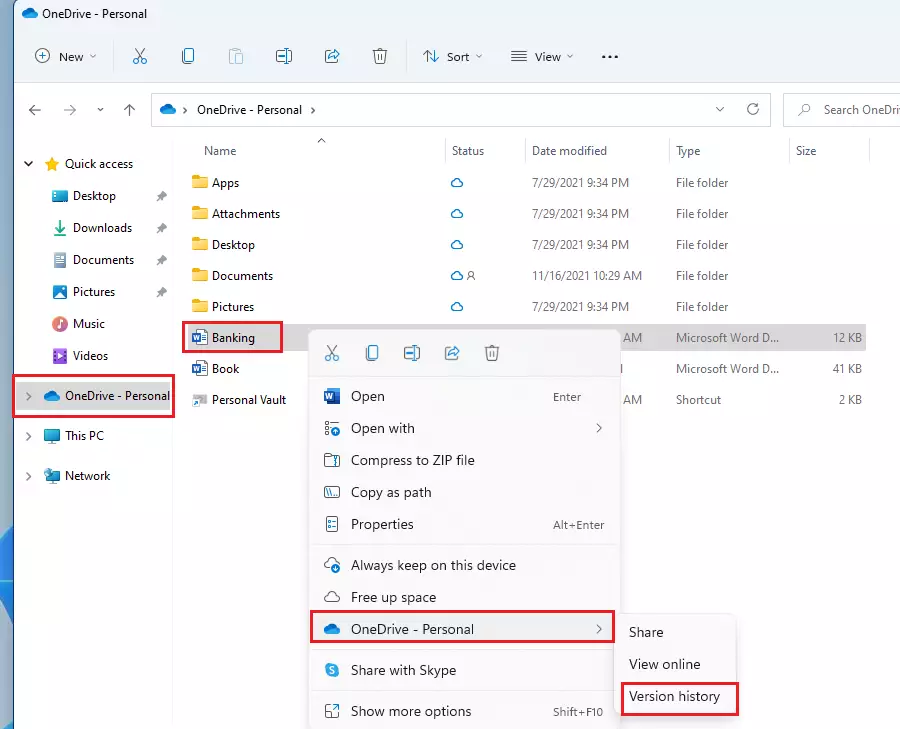Click the cloud status icon for Attachments
900x729 pixels.
[x=457, y=214]
